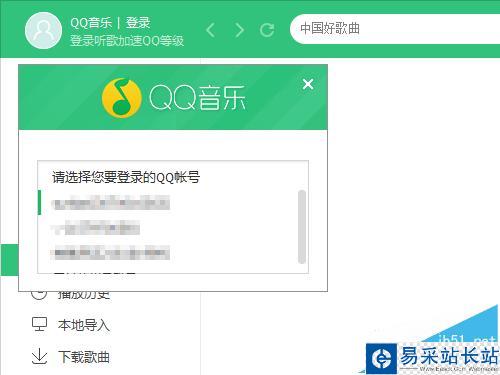This screenshot has height=375, width=500.
Task: Click the QQ音乐 text in the header
Action: click(91, 23)
